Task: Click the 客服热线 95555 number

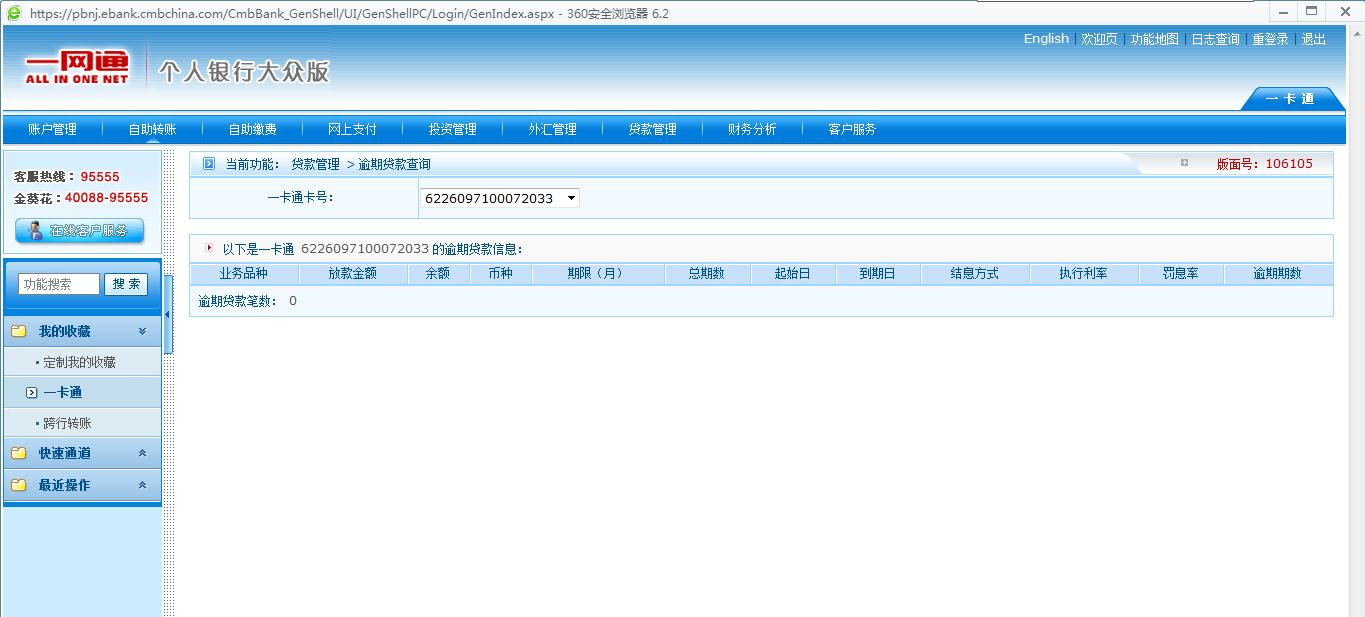Action: 100,177
